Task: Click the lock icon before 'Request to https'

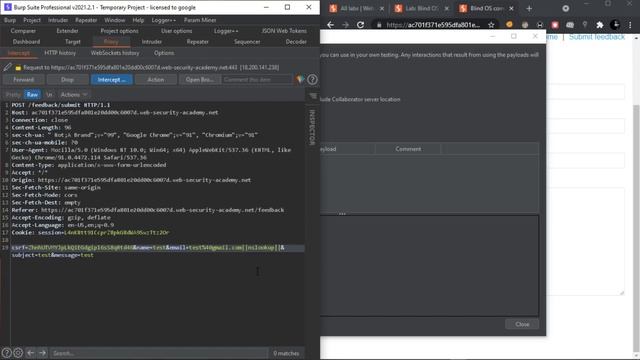Action: (x=18, y=68)
